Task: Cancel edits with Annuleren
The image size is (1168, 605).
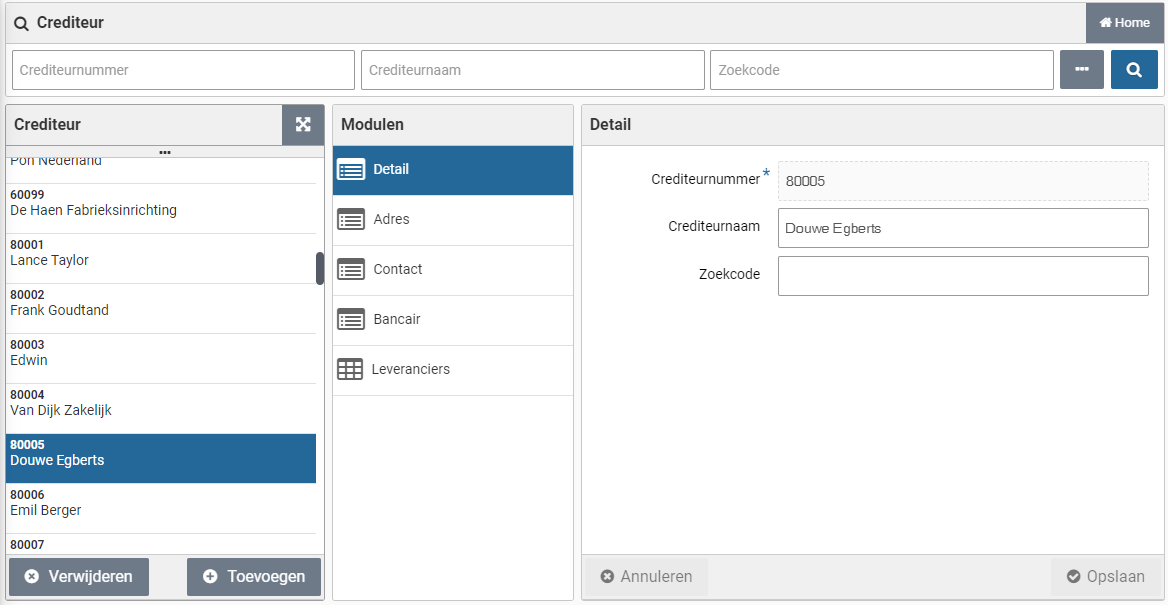Action: (x=646, y=577)
